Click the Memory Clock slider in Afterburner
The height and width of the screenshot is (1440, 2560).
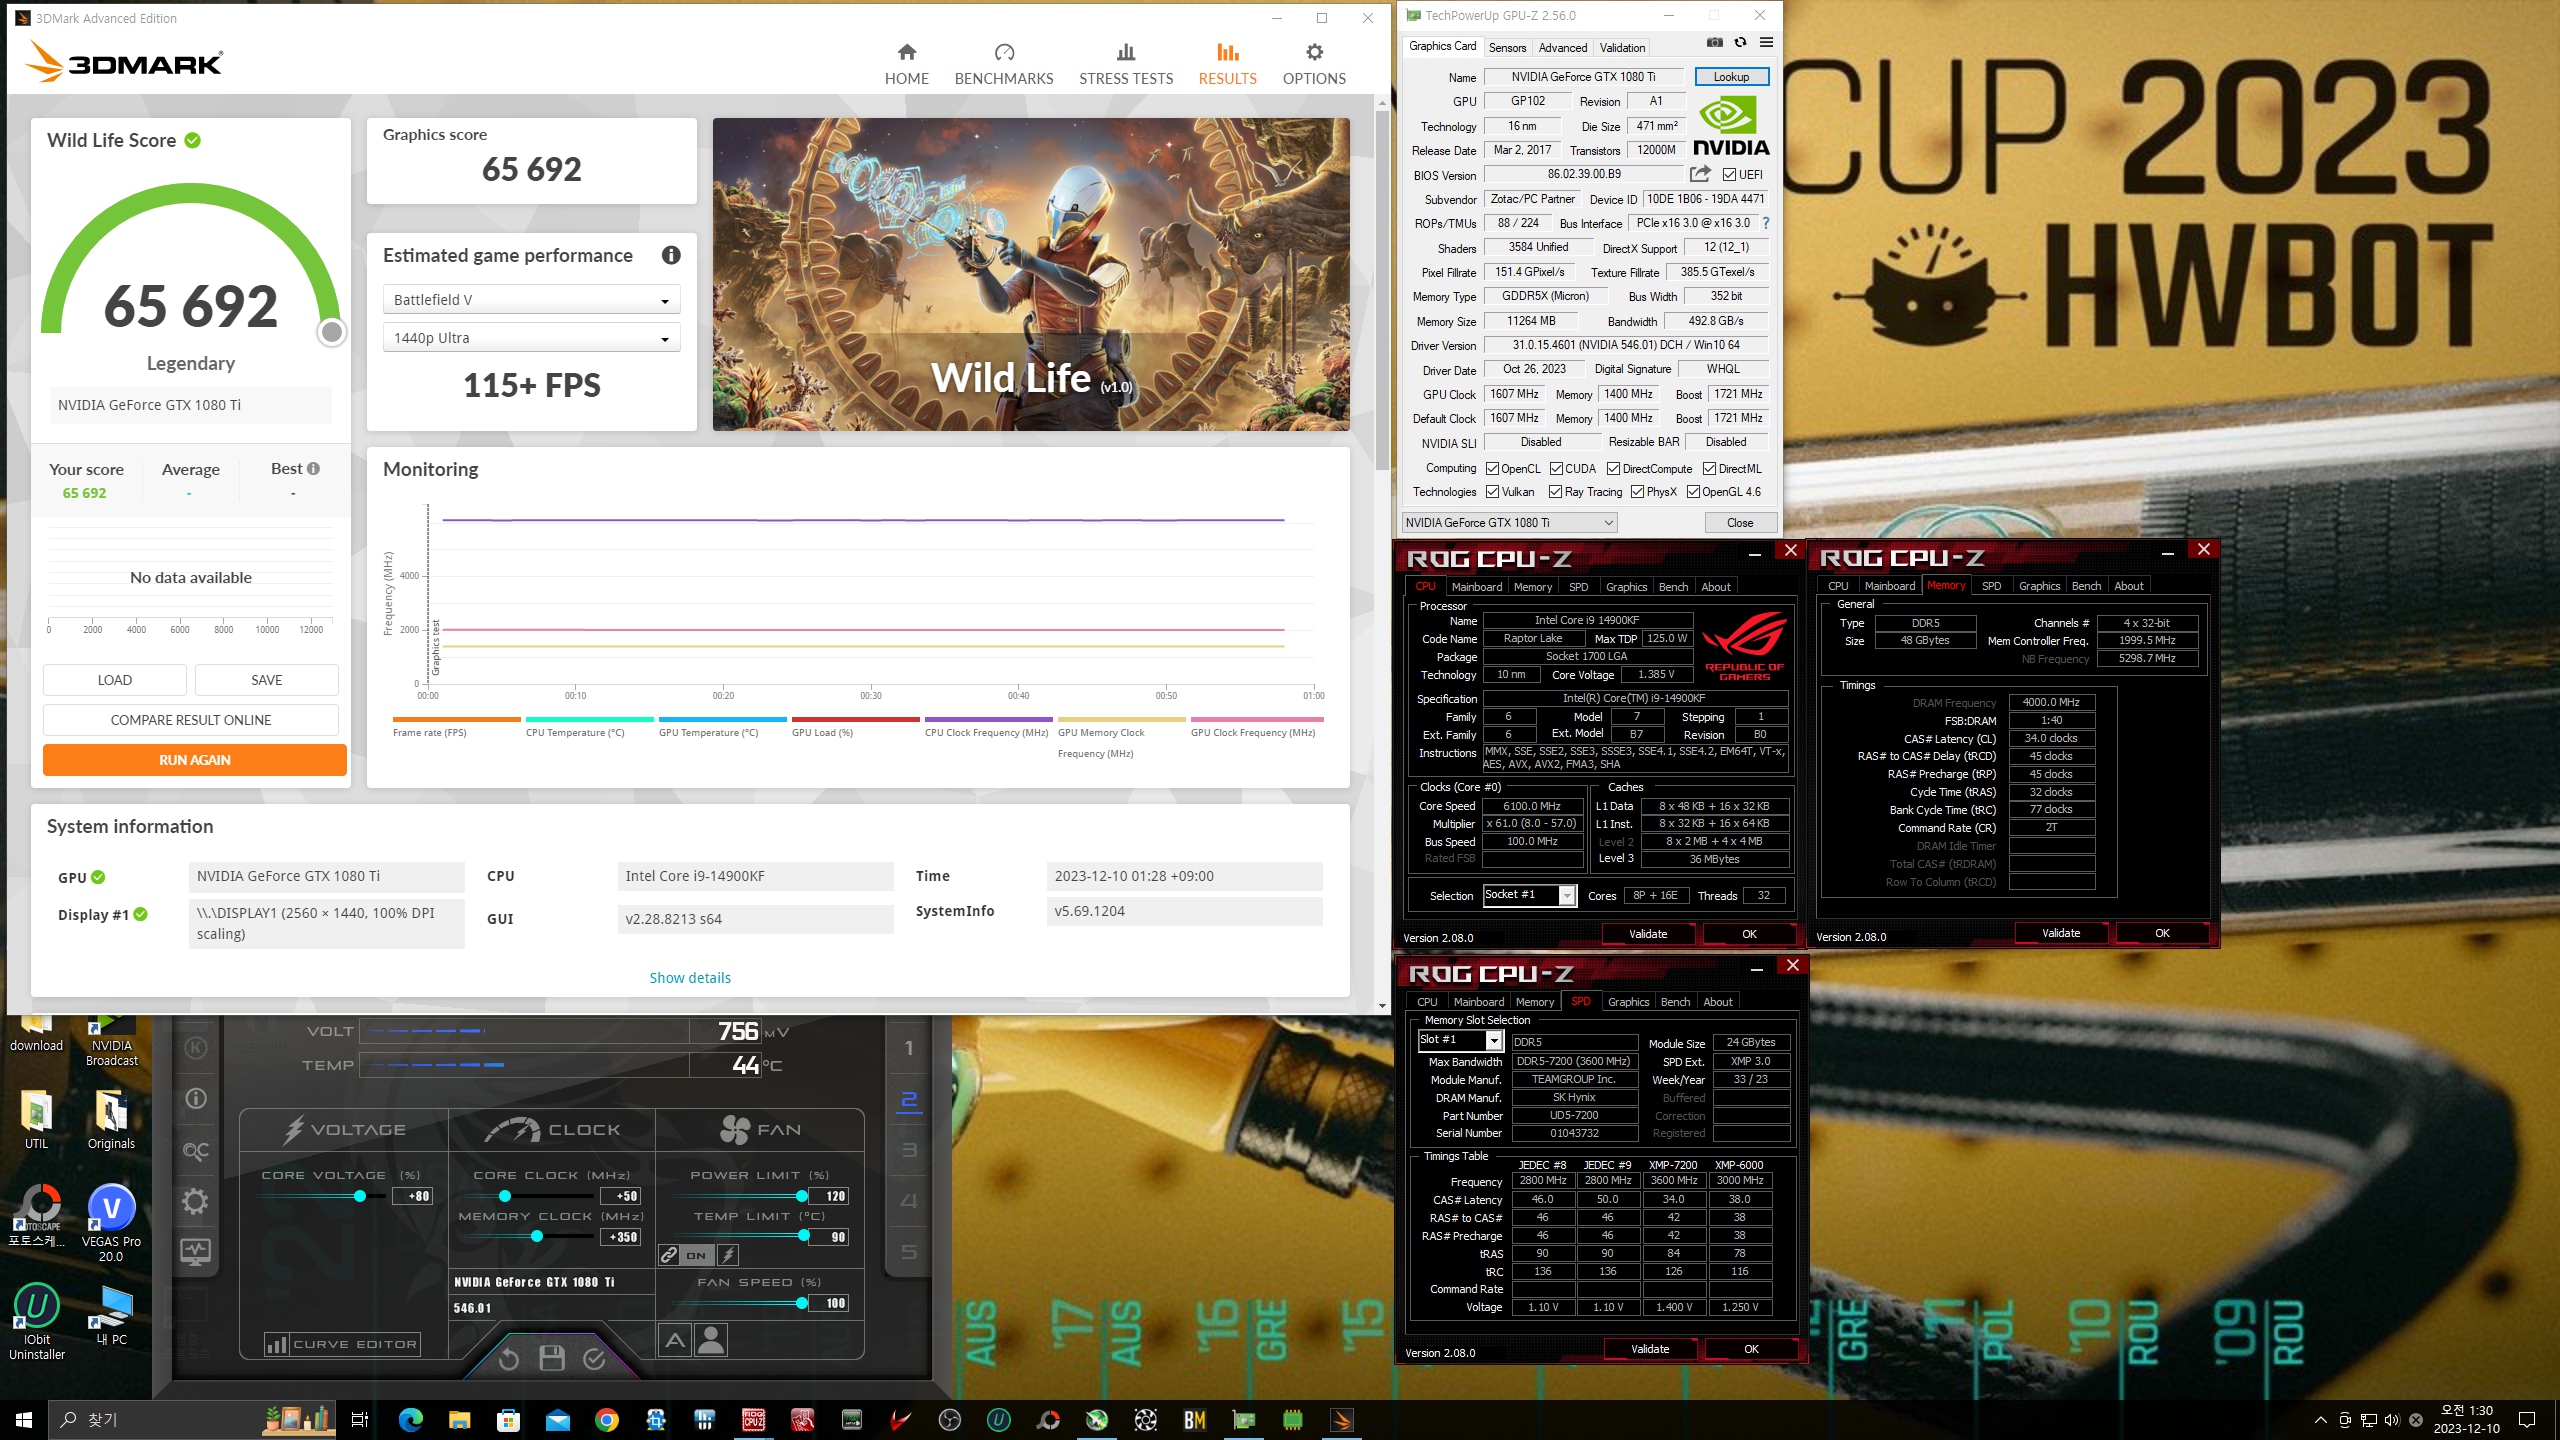click(x=530, y=1237)
